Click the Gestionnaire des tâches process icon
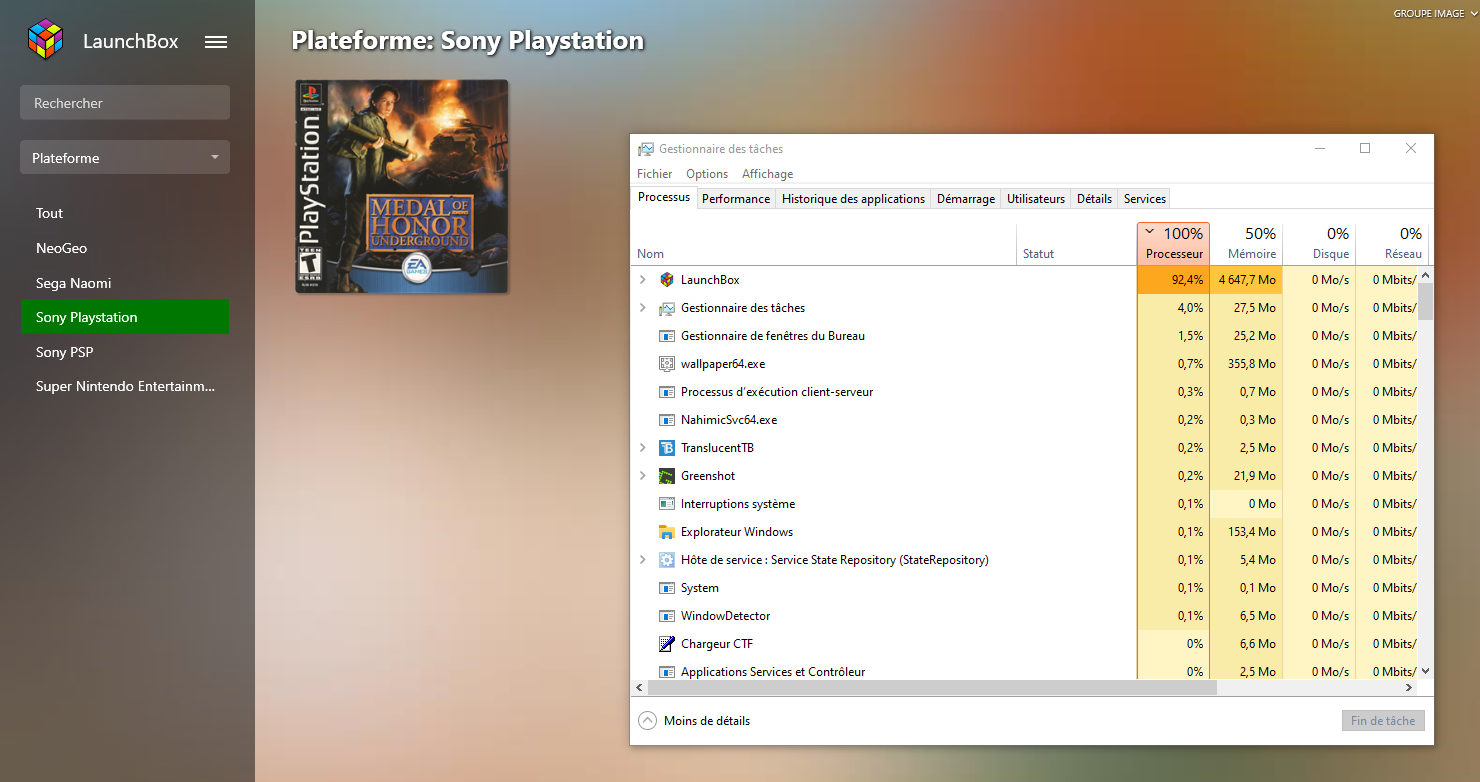This screenshot has width=1480, height=782. (x=667, y=308)
